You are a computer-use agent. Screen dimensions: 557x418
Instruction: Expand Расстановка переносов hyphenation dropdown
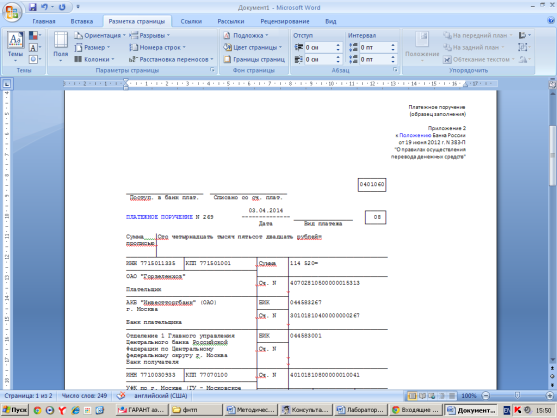point(171,59)
